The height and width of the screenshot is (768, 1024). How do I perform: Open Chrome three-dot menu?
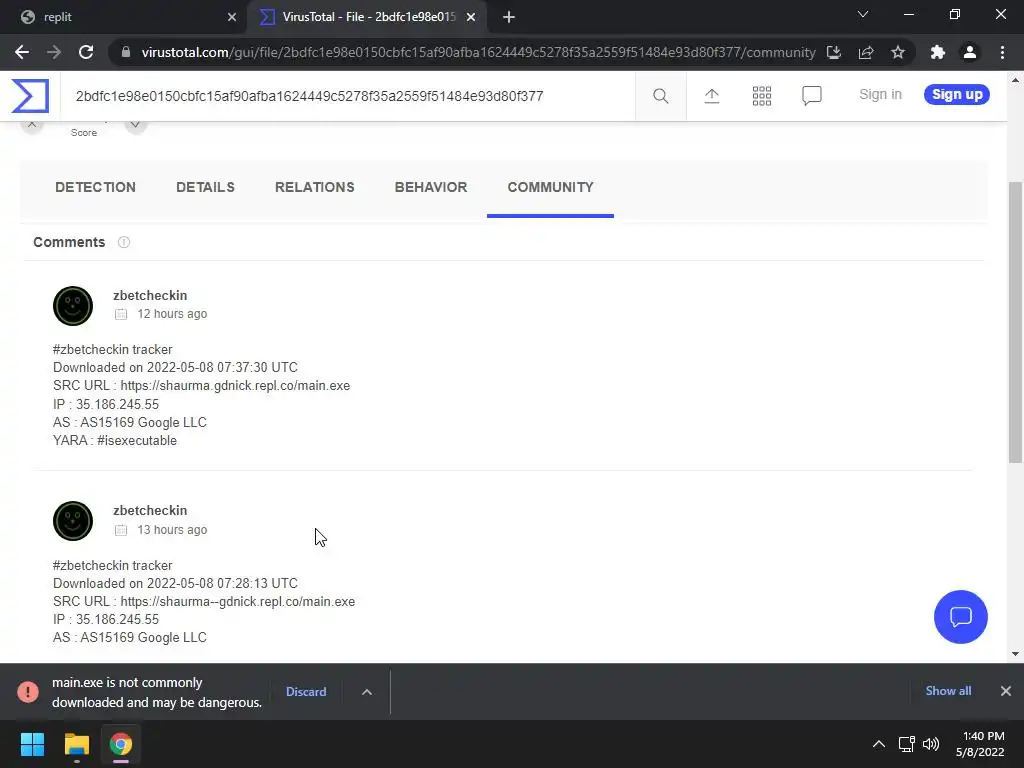point(1002,52)
